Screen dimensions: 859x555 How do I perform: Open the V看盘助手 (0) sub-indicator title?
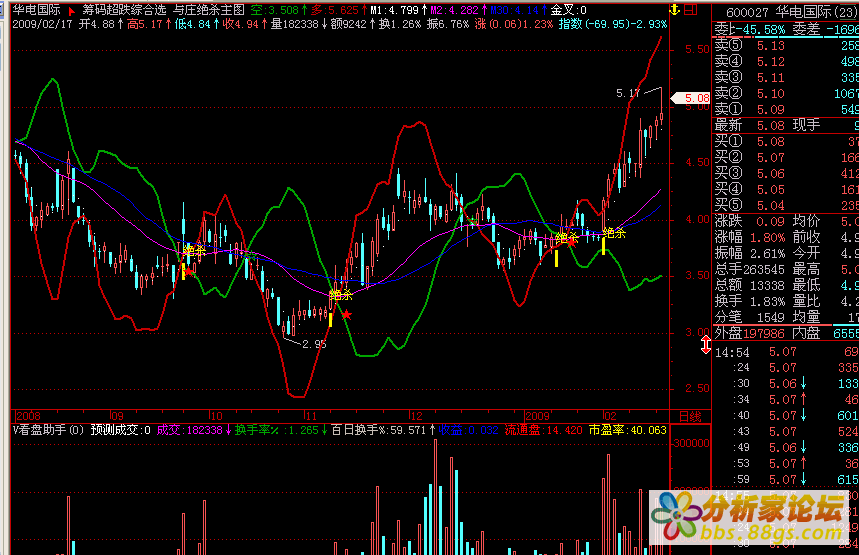[x=49, y=430]
